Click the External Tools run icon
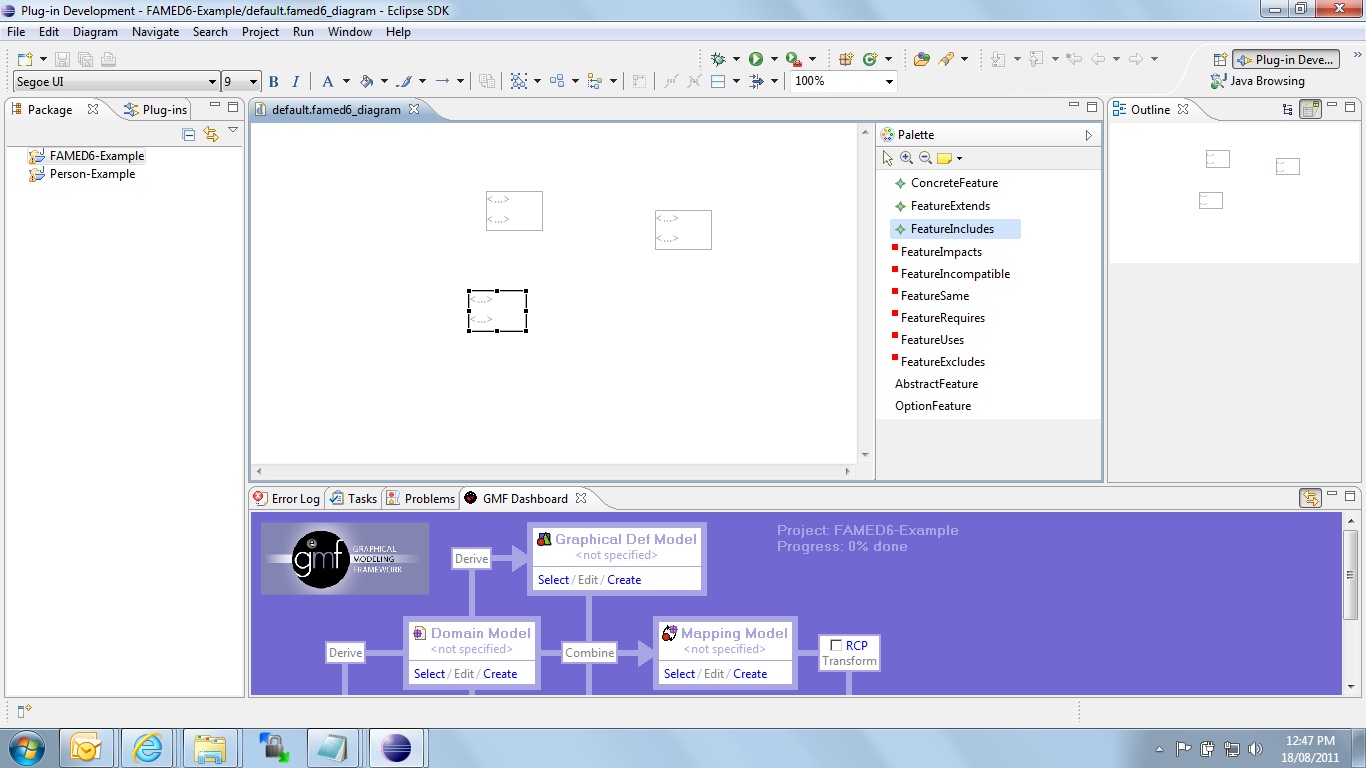This screenshot has width=1366, height=768. [x=793, y=59]
